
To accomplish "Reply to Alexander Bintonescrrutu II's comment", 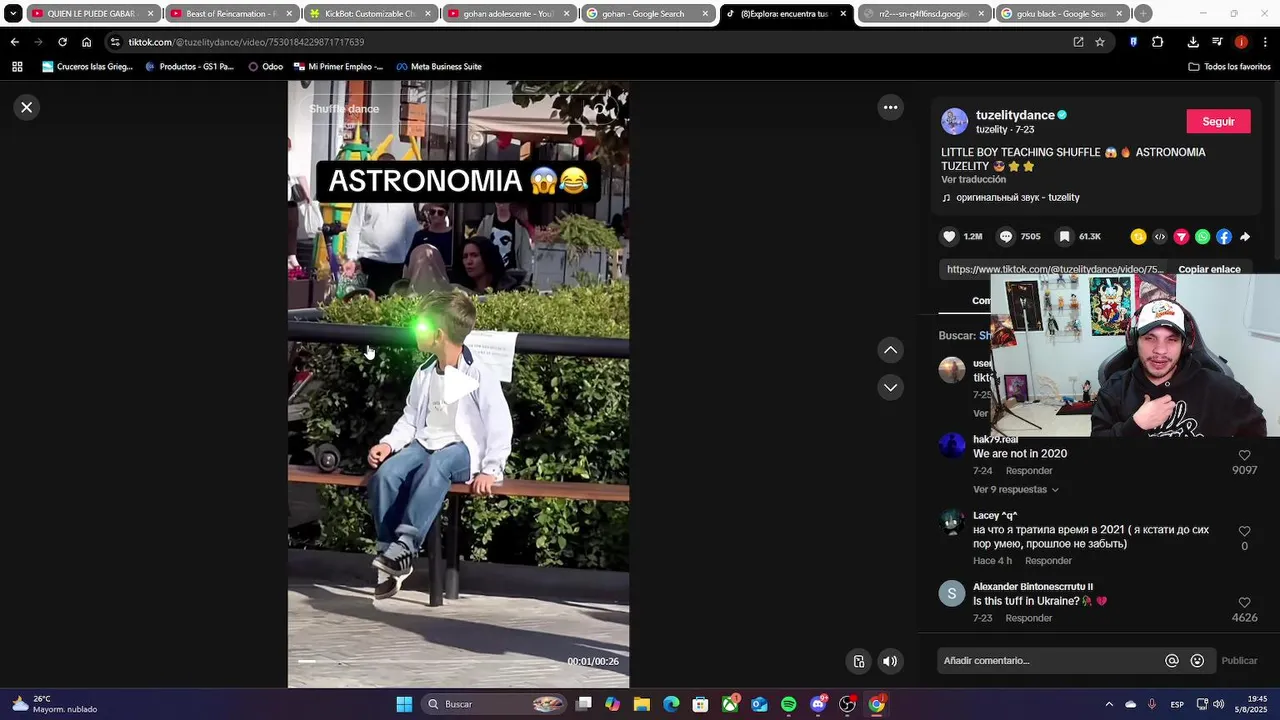I will coord(1029,618).
